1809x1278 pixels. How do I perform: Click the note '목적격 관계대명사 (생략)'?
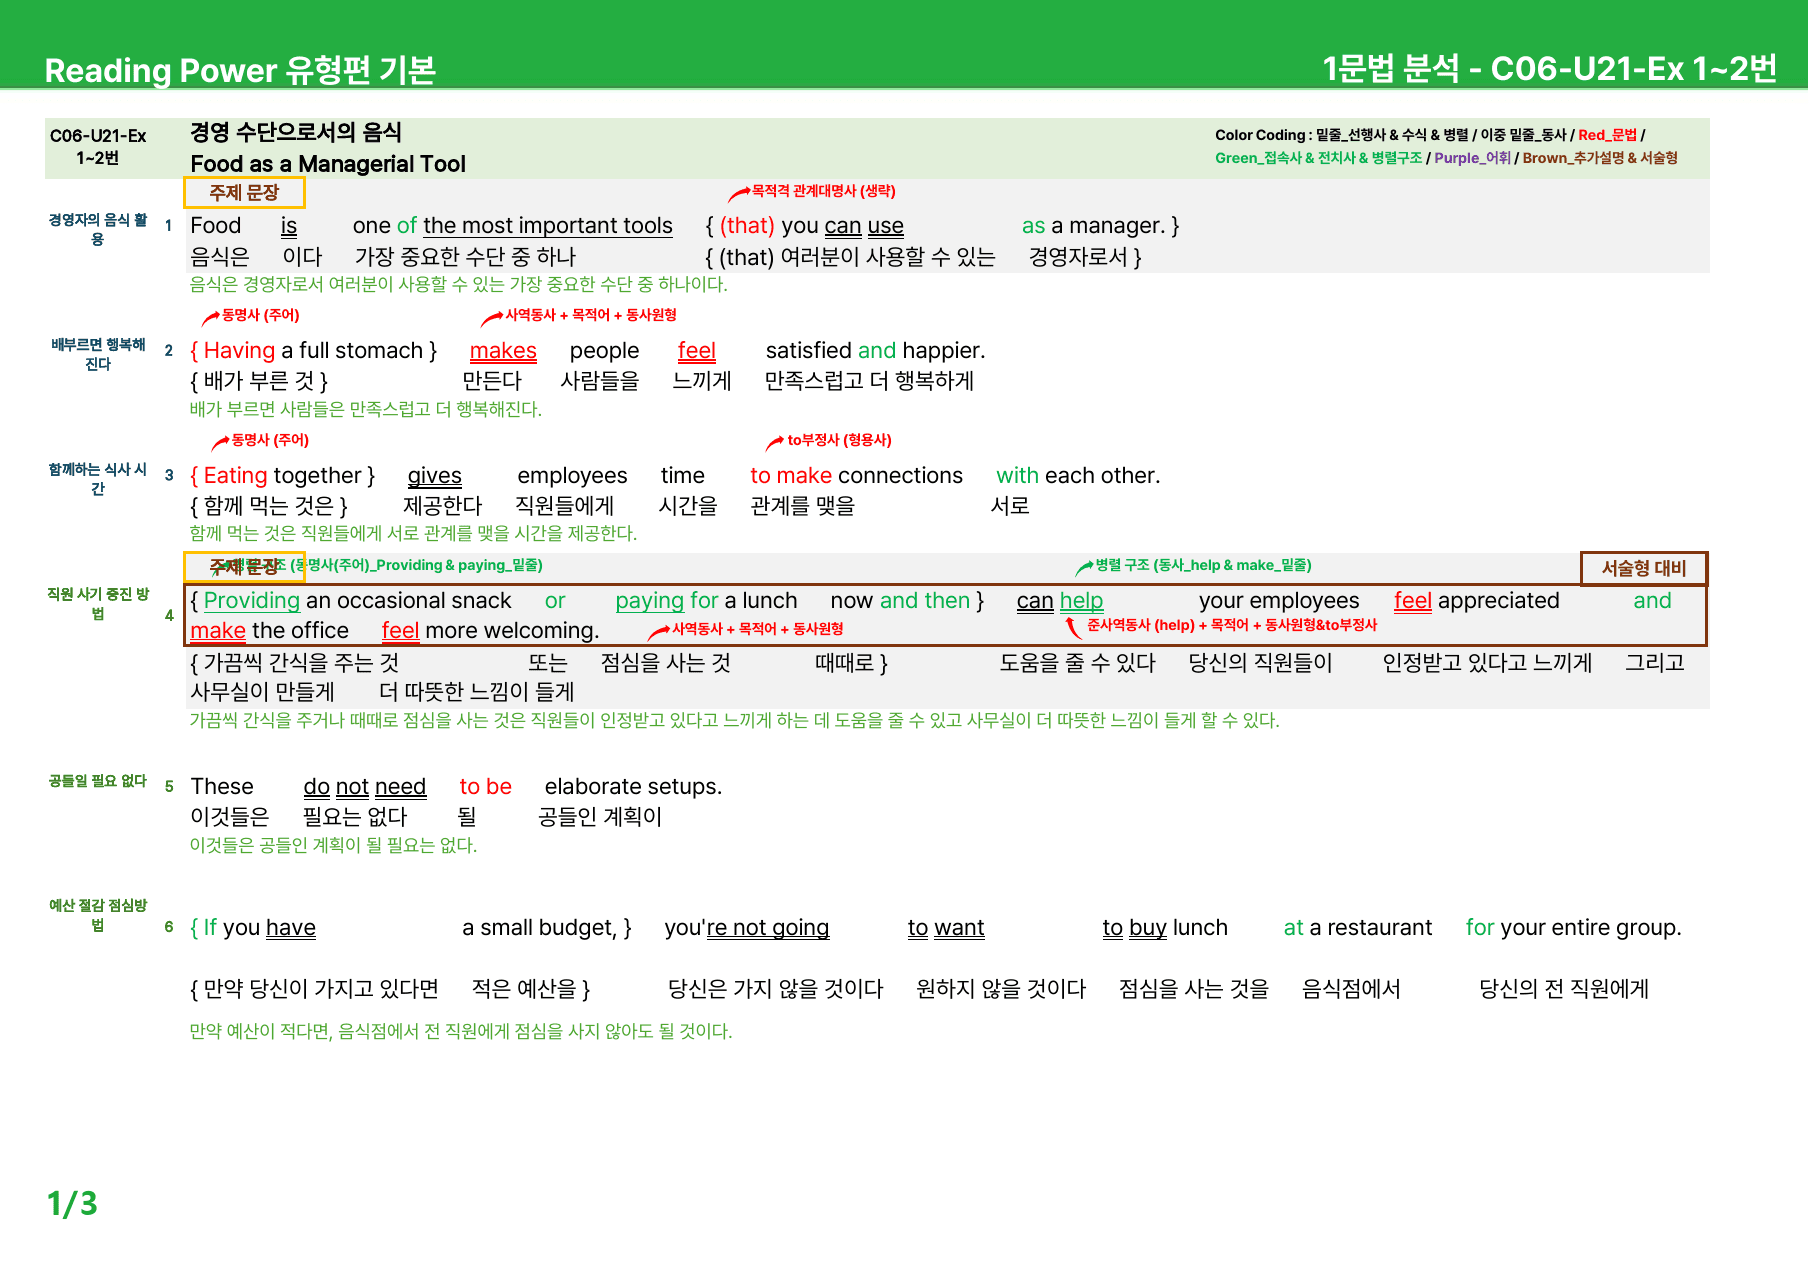(x=823, y=191)
